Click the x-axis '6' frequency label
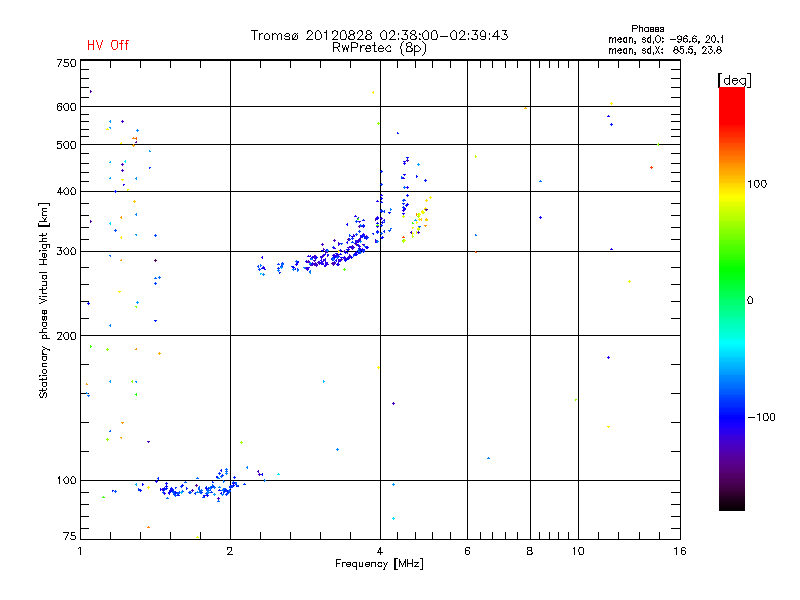This screenshot has height=600, width=800. click(x=467, y=551)
